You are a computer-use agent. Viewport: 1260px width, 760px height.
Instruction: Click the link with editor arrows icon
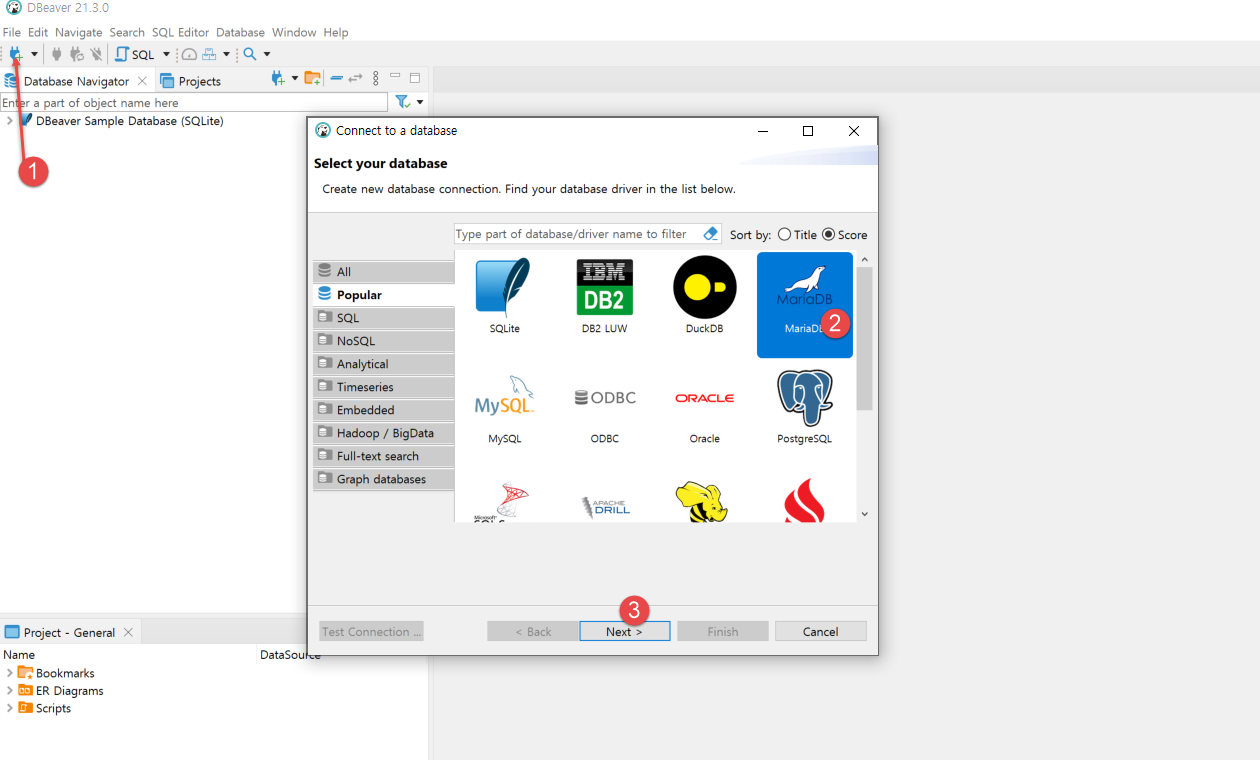355,78
